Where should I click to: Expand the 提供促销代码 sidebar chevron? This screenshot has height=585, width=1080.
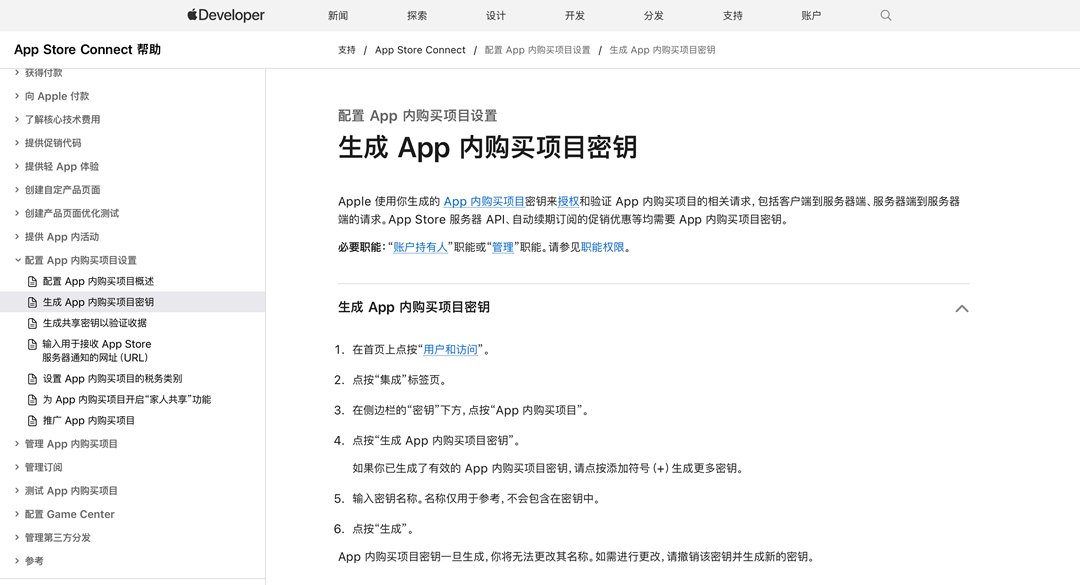tap(17, 143)
